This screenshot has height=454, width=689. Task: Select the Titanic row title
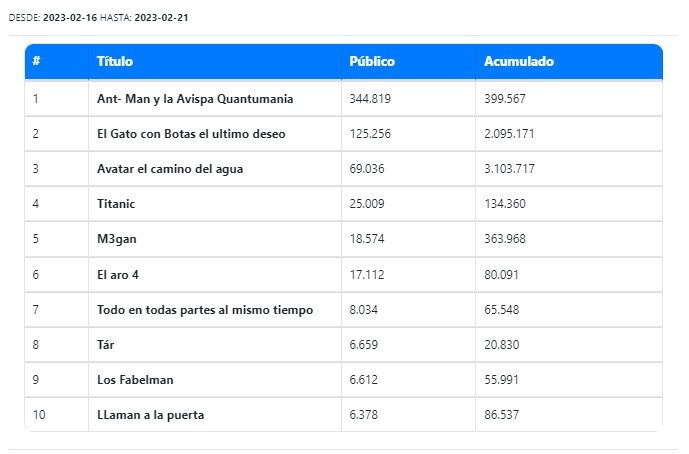pos(116,204)
